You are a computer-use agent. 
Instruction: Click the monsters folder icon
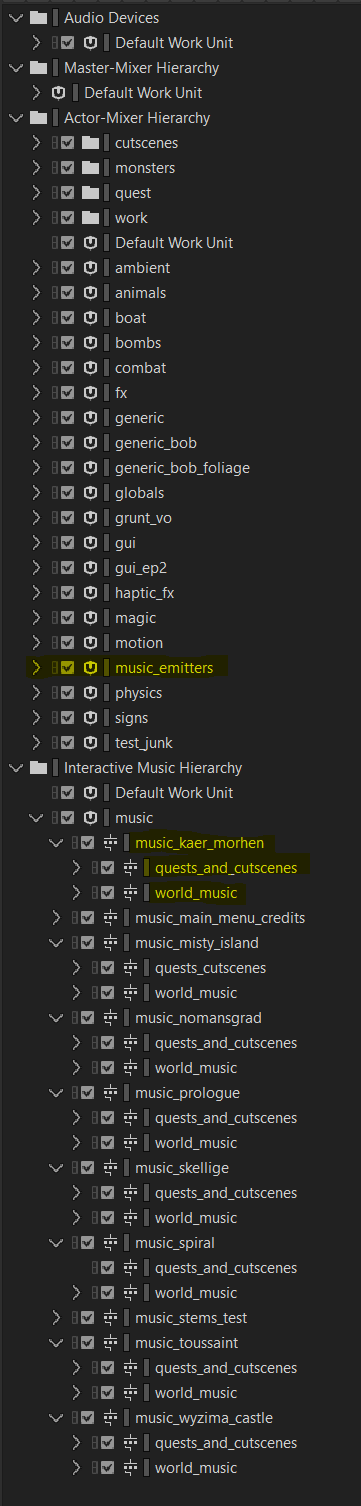(91, 168)
